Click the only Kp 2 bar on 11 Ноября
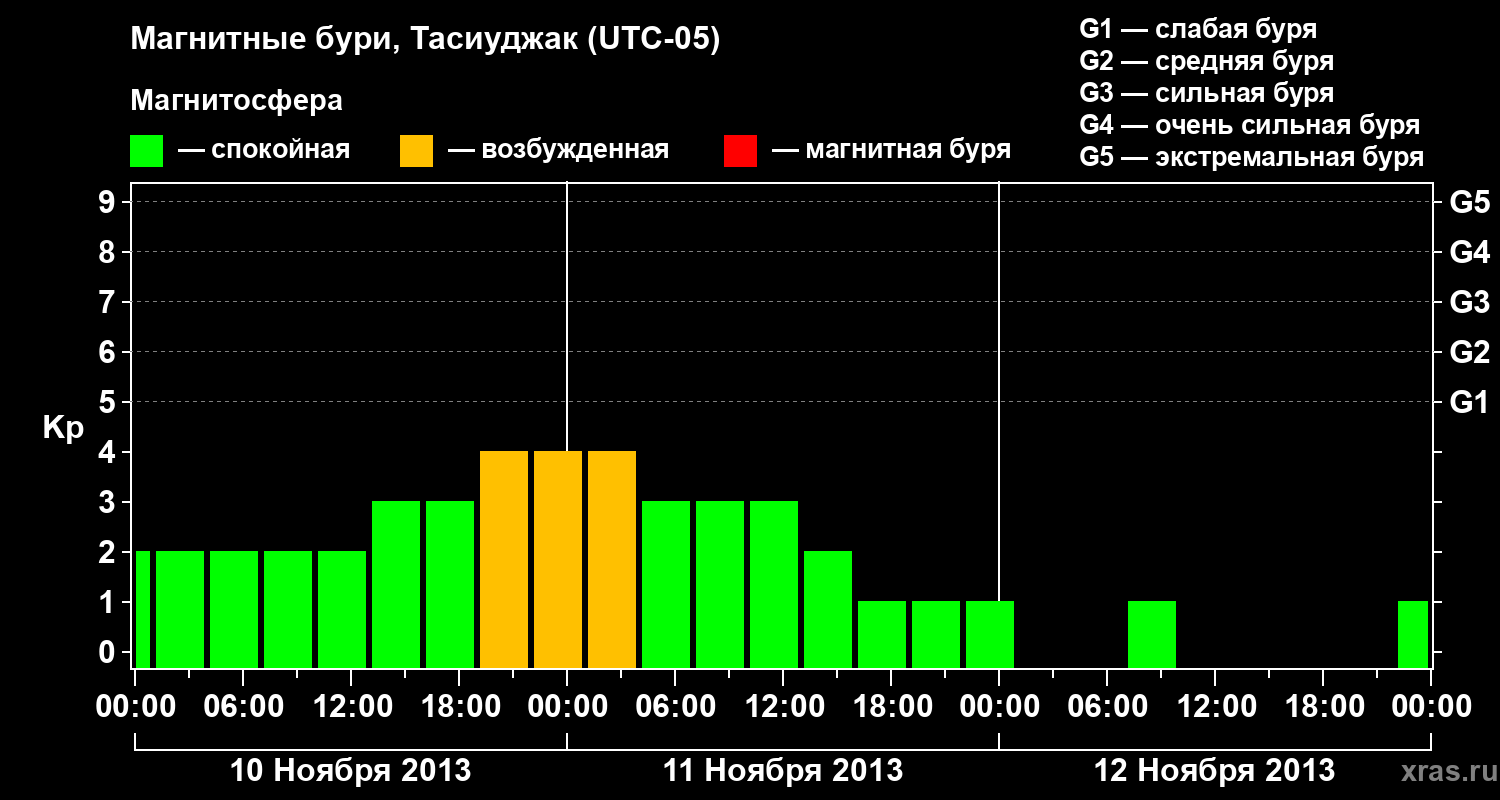1500x800 pixels. (828, 609)
